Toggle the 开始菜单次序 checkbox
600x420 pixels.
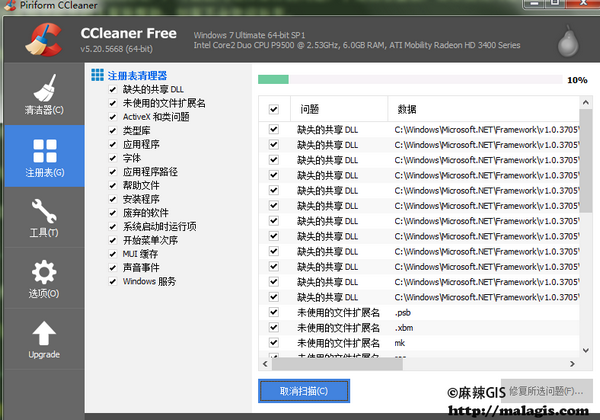click(x=112, y=241)
